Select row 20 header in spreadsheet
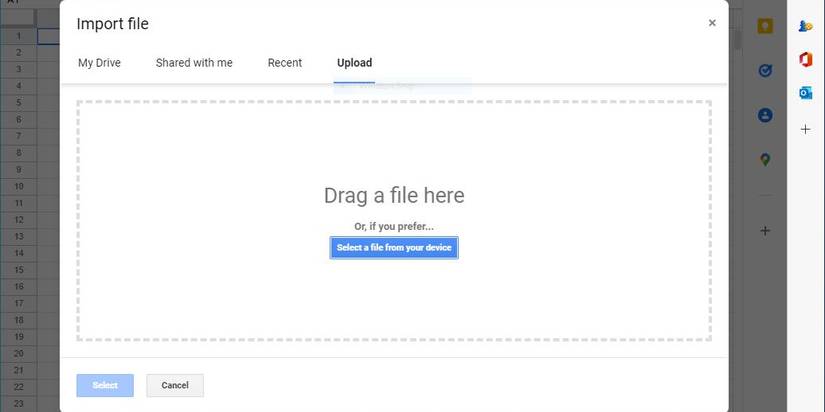Image resolution: width=825 pixels, height=412 pixels. click(x=18, y=354)
